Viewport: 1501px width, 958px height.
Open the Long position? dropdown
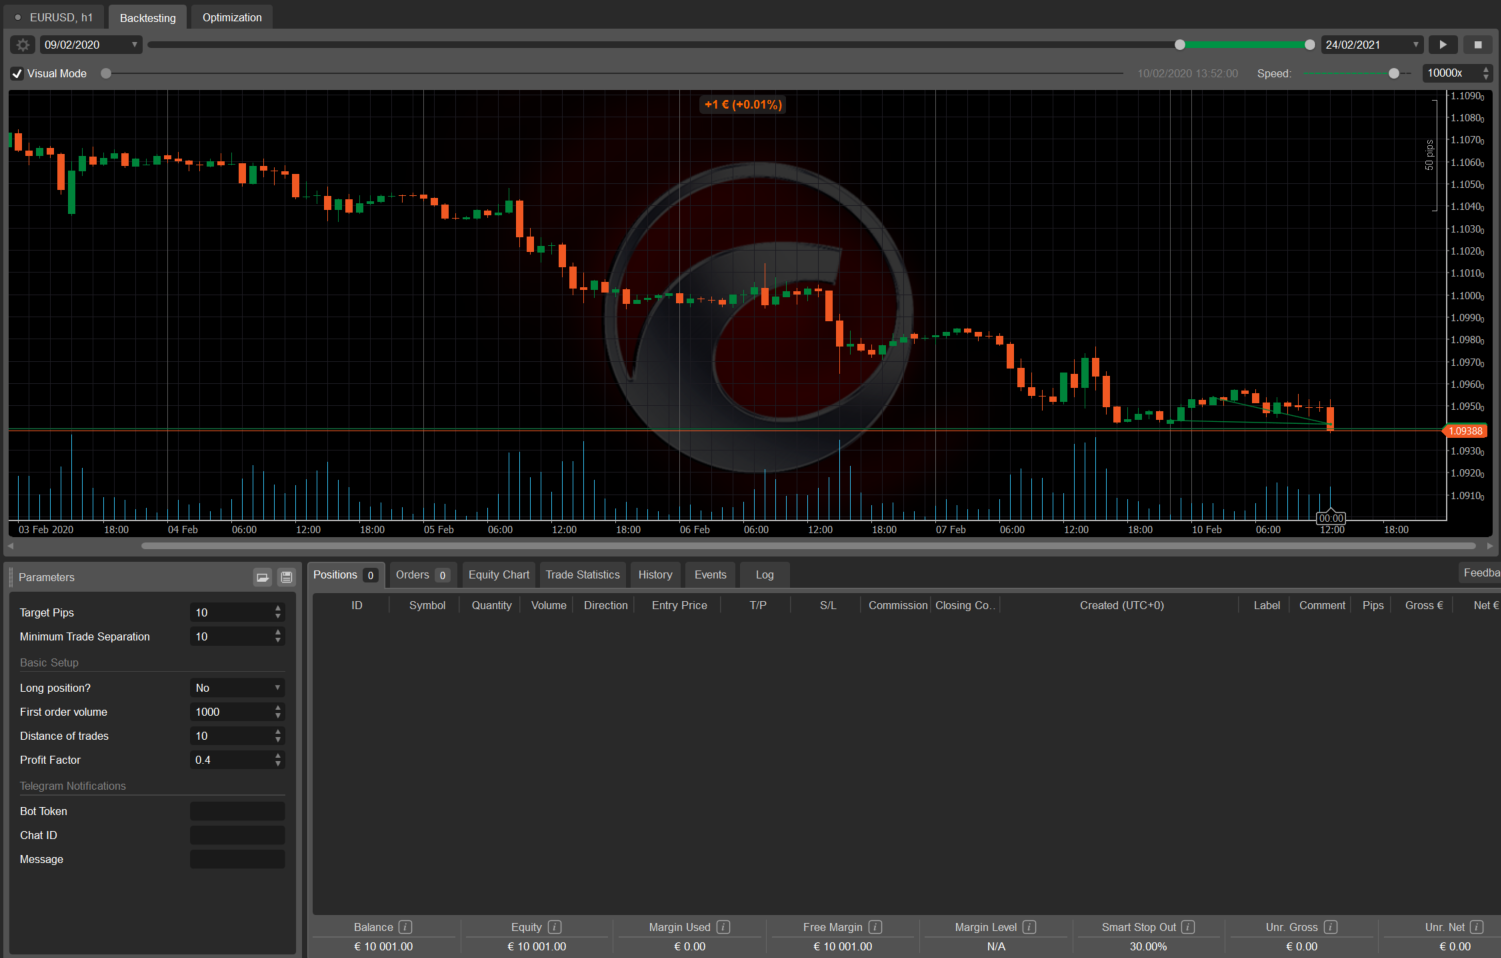click(x=237, y=688)
